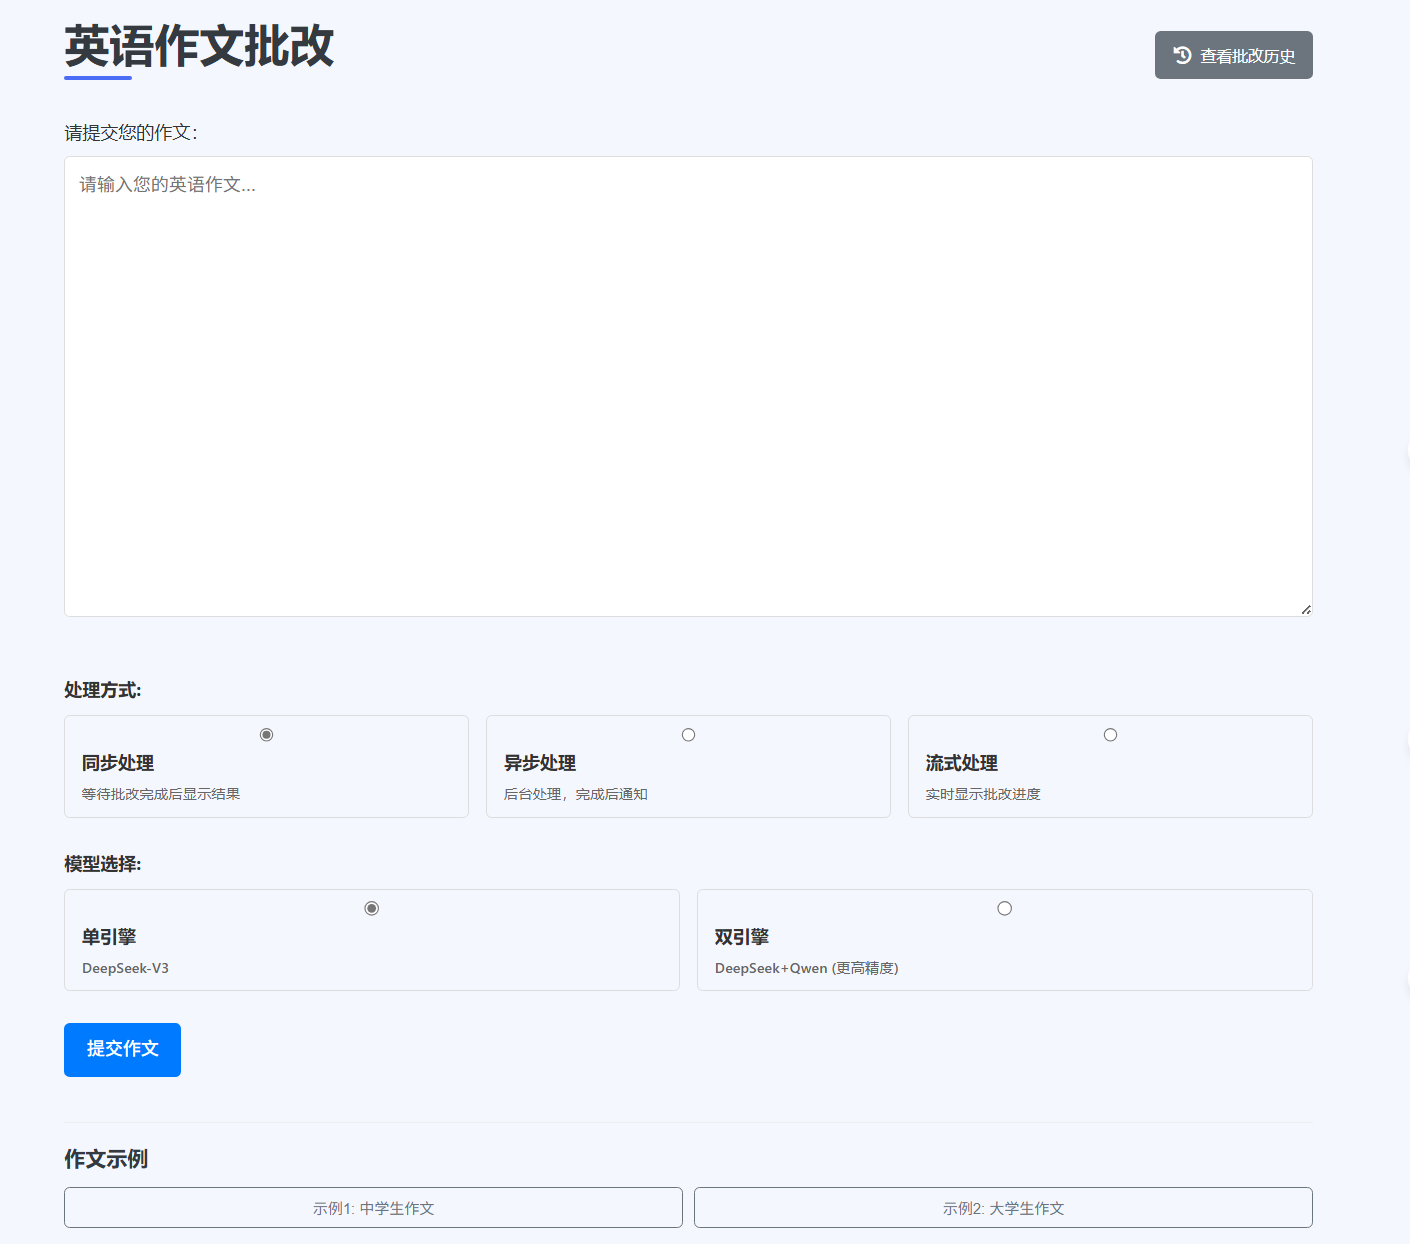Click the 提交作文 submit button
The image size is (1410, 1244).
122,1049
